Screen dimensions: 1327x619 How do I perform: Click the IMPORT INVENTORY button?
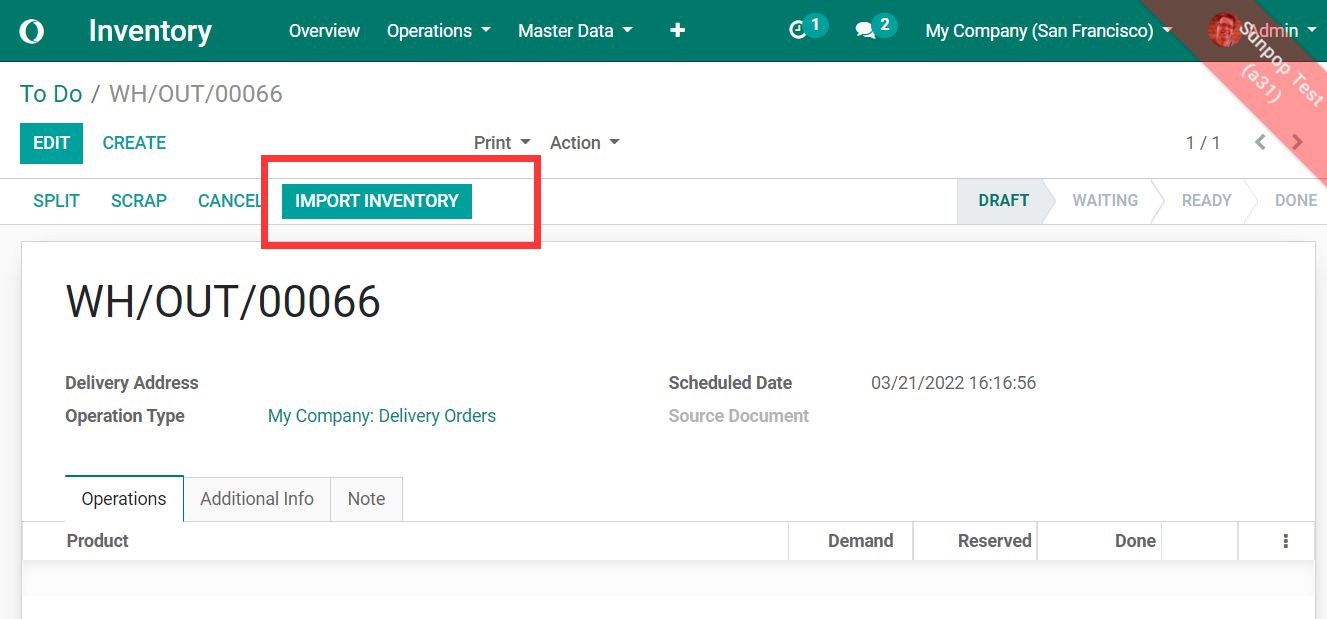pyautogui.click(x=377, y=201)
